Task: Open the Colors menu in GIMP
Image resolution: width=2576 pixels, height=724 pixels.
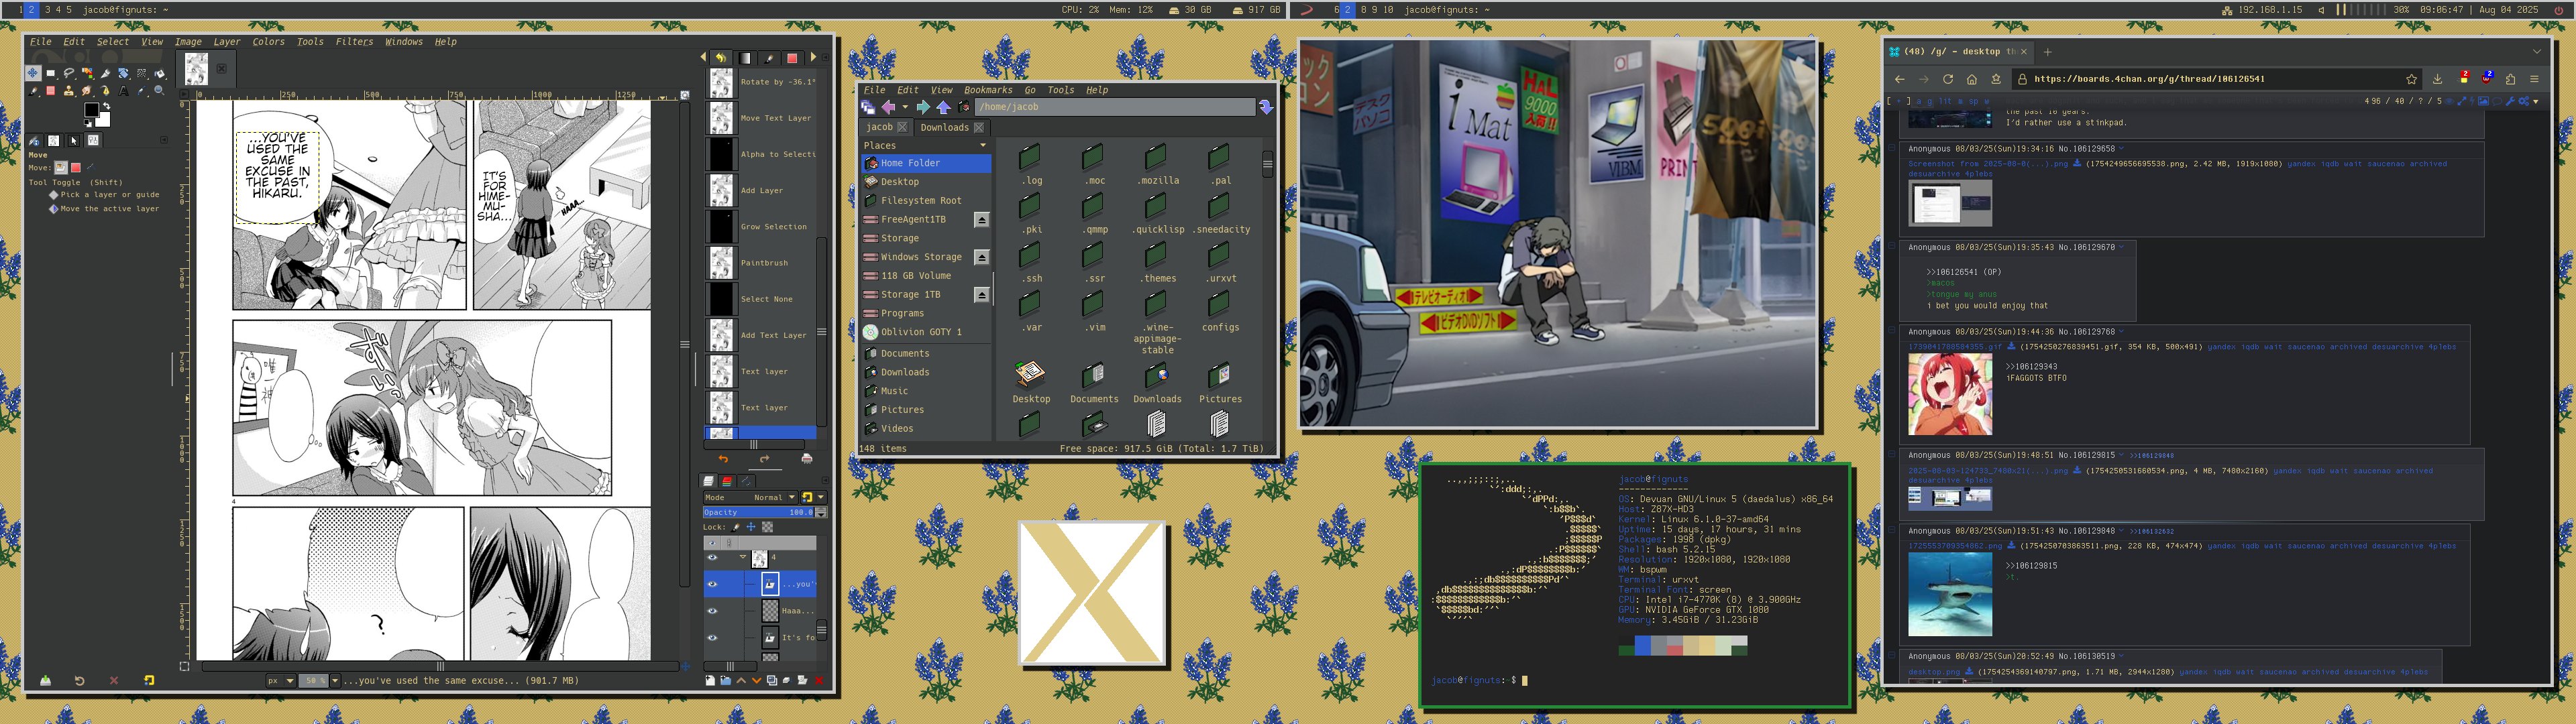Action: [x=268, y=42]
